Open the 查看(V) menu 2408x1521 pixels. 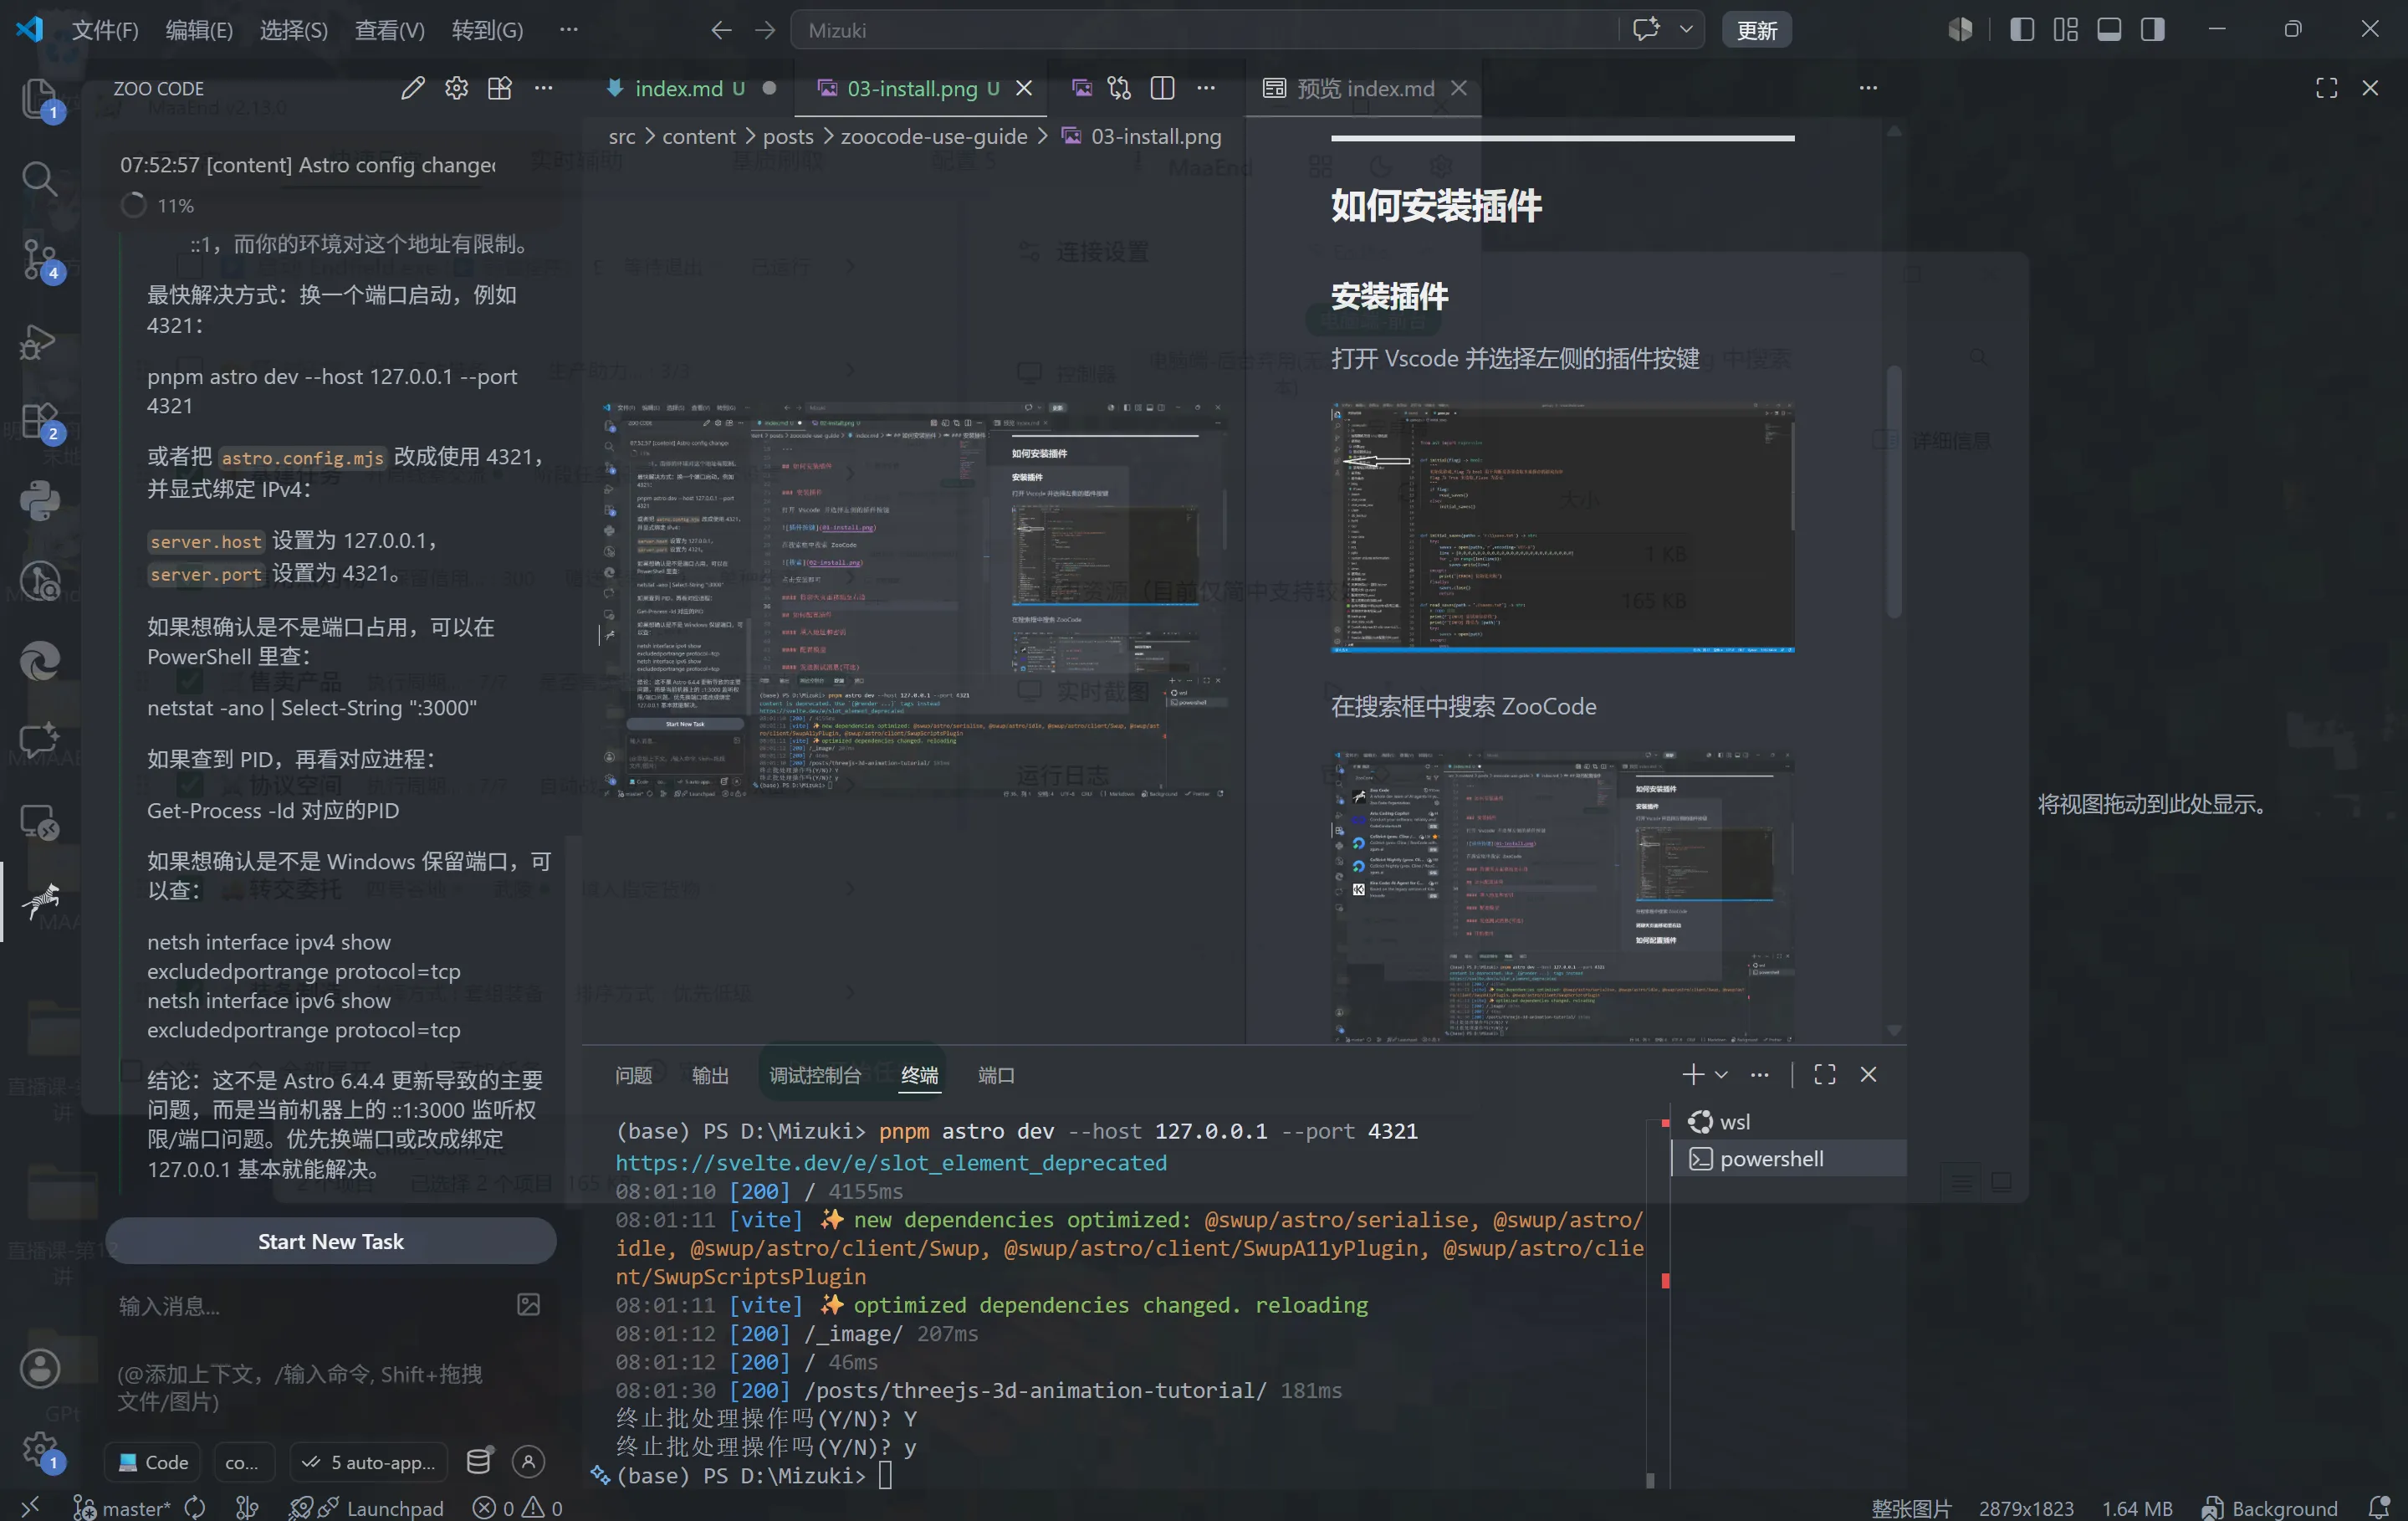pyautogui.click(x=389, y=30)
